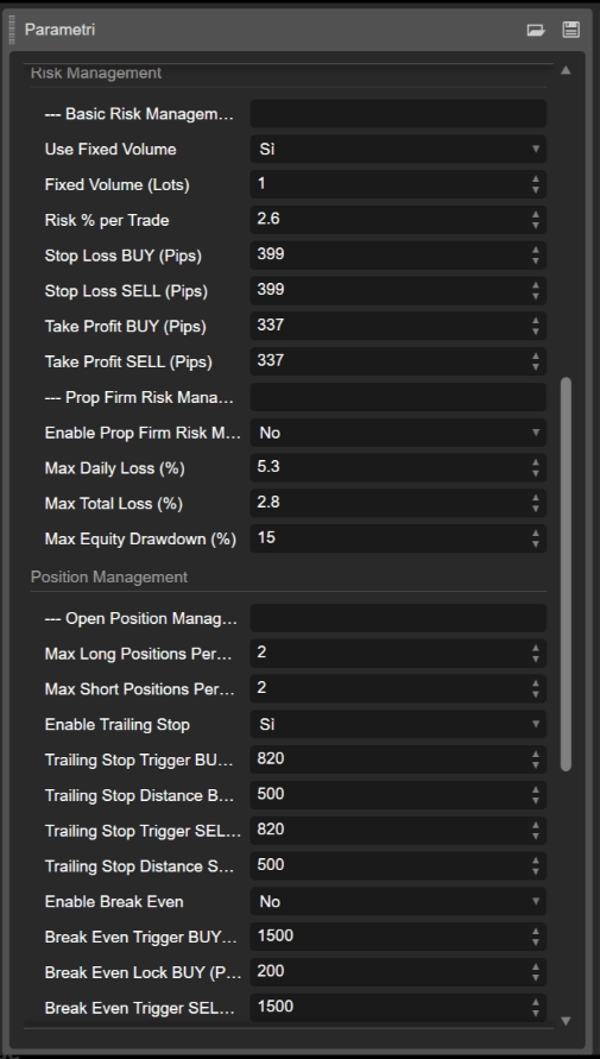Open a saved parameters file via folder icon
Viewport: 600px width, 1059px height.
click(536, 31)
